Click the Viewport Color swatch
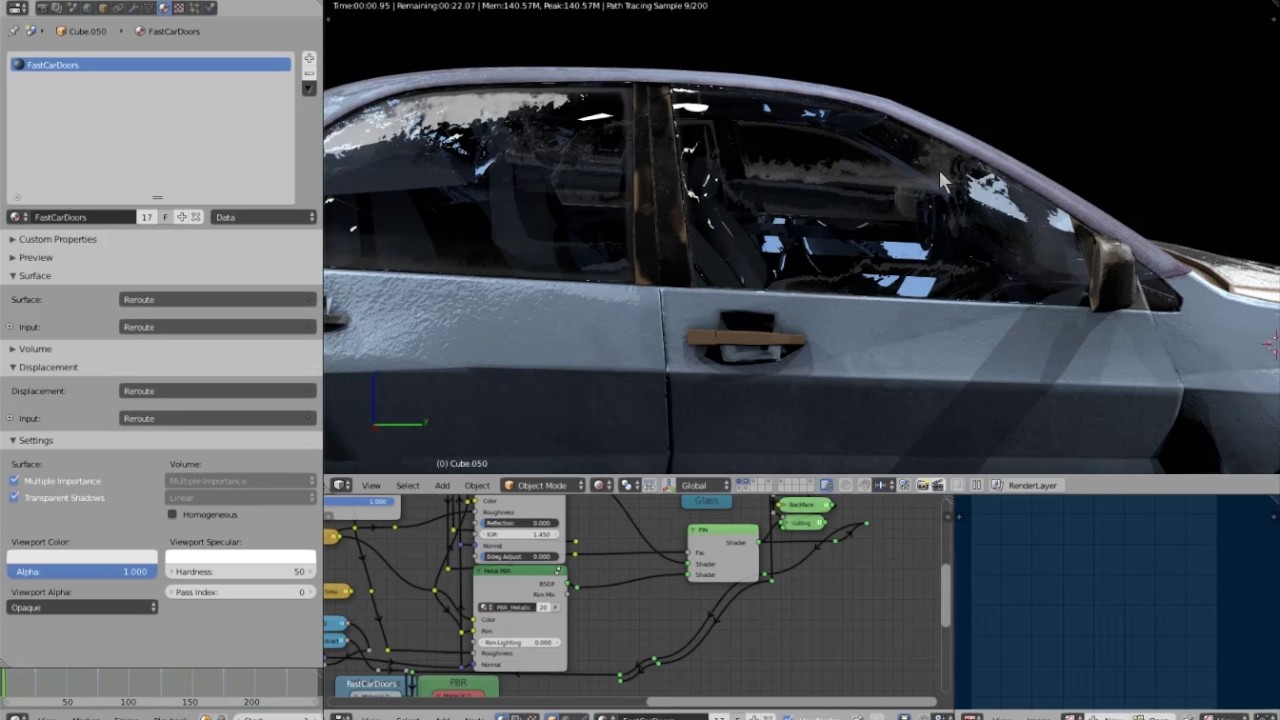Viewport: 1280px width, 720px height. [82, 556]
